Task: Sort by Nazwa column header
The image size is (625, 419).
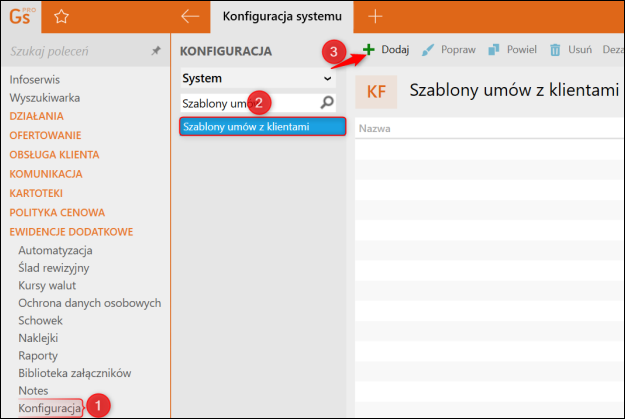Action: (x=374, y=129)
